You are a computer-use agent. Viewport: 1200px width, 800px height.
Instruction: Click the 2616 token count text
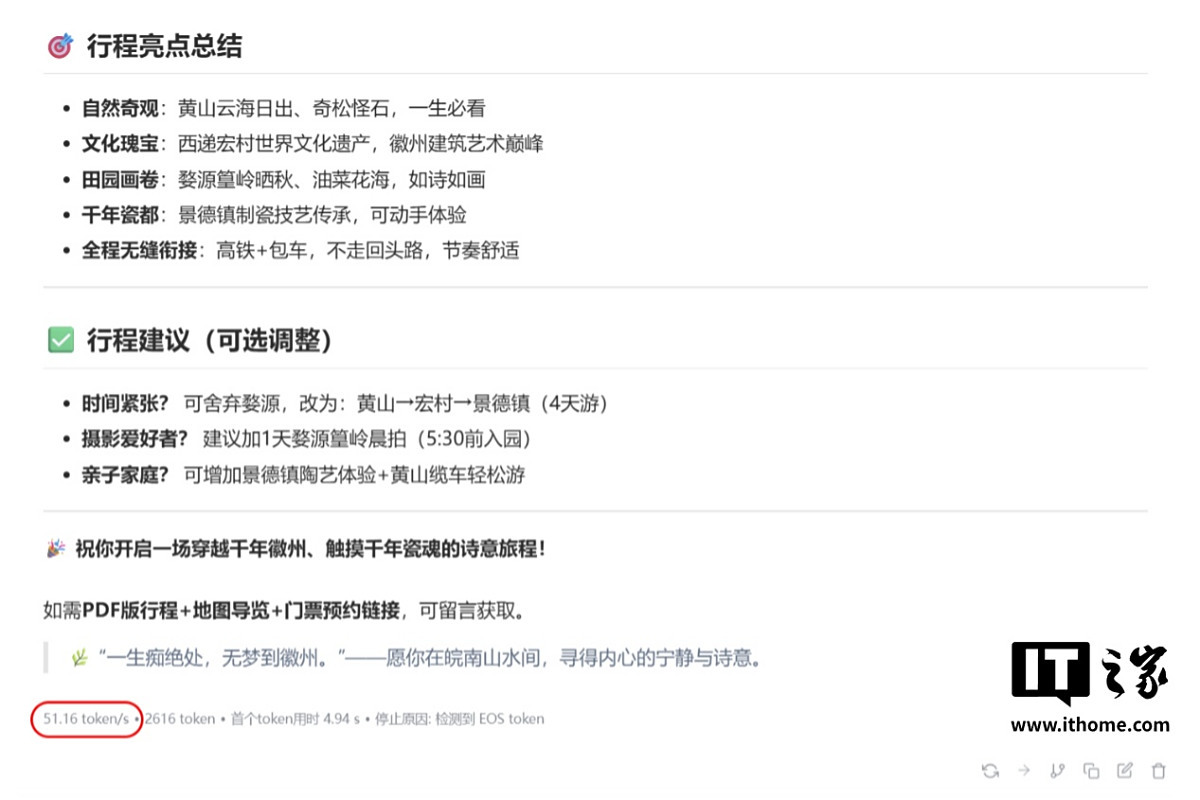tap(180, 718)
